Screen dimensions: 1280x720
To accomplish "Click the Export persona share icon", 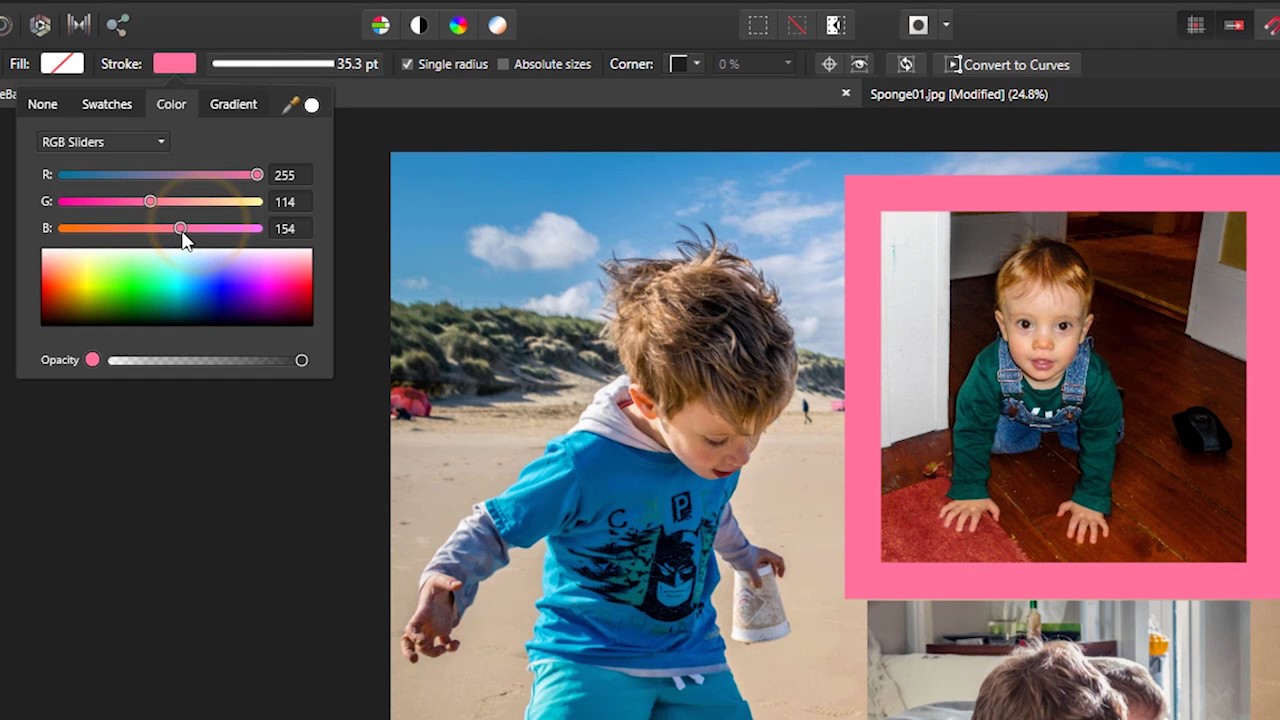I will pyautogui.click(x=117, y=25).
